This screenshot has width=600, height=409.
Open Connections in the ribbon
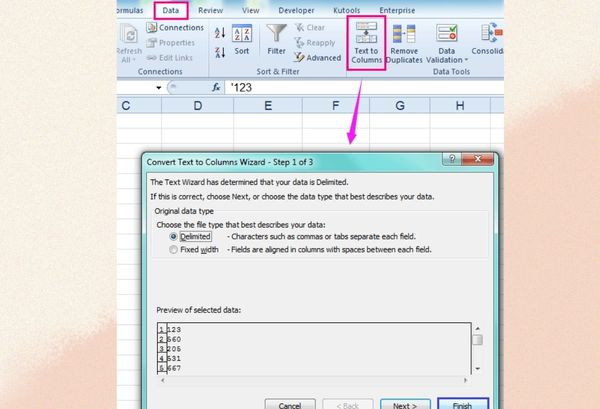(x=175, y=28)
